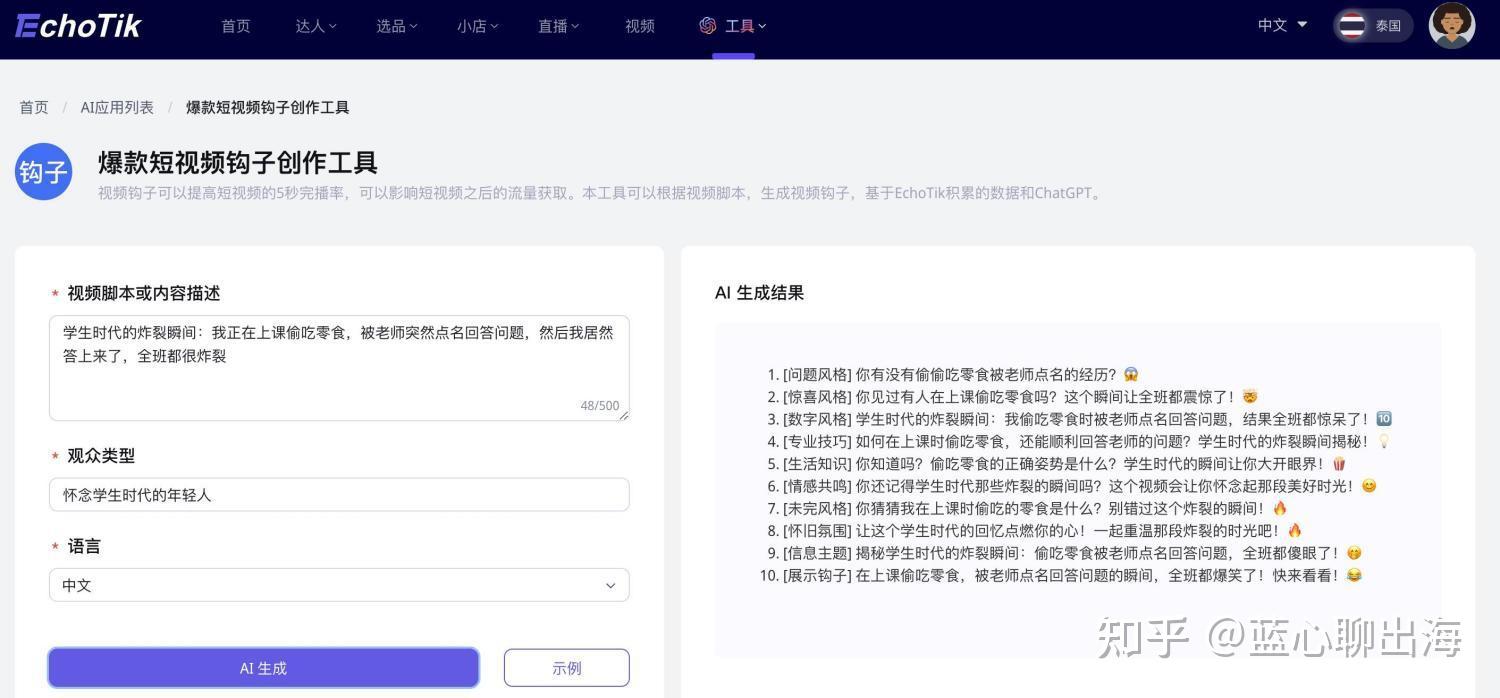1500x698 pixels.
Task: Click inside the video script text area
Action: 339,365
